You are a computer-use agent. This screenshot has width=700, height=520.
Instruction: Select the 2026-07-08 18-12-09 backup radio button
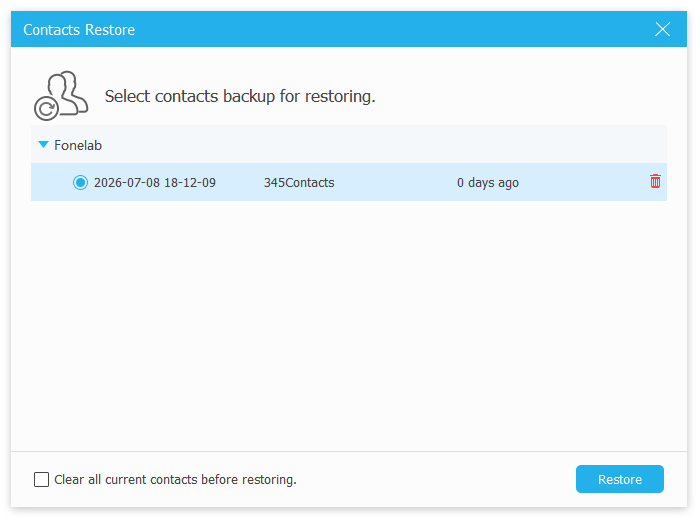tap(80, 182)
